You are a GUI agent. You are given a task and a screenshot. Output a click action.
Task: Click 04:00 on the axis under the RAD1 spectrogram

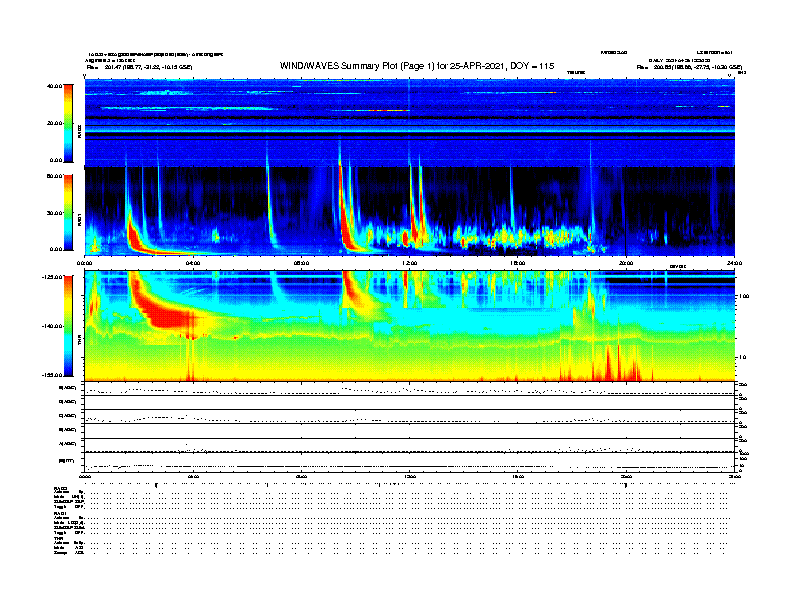click(x=193, y=263)
